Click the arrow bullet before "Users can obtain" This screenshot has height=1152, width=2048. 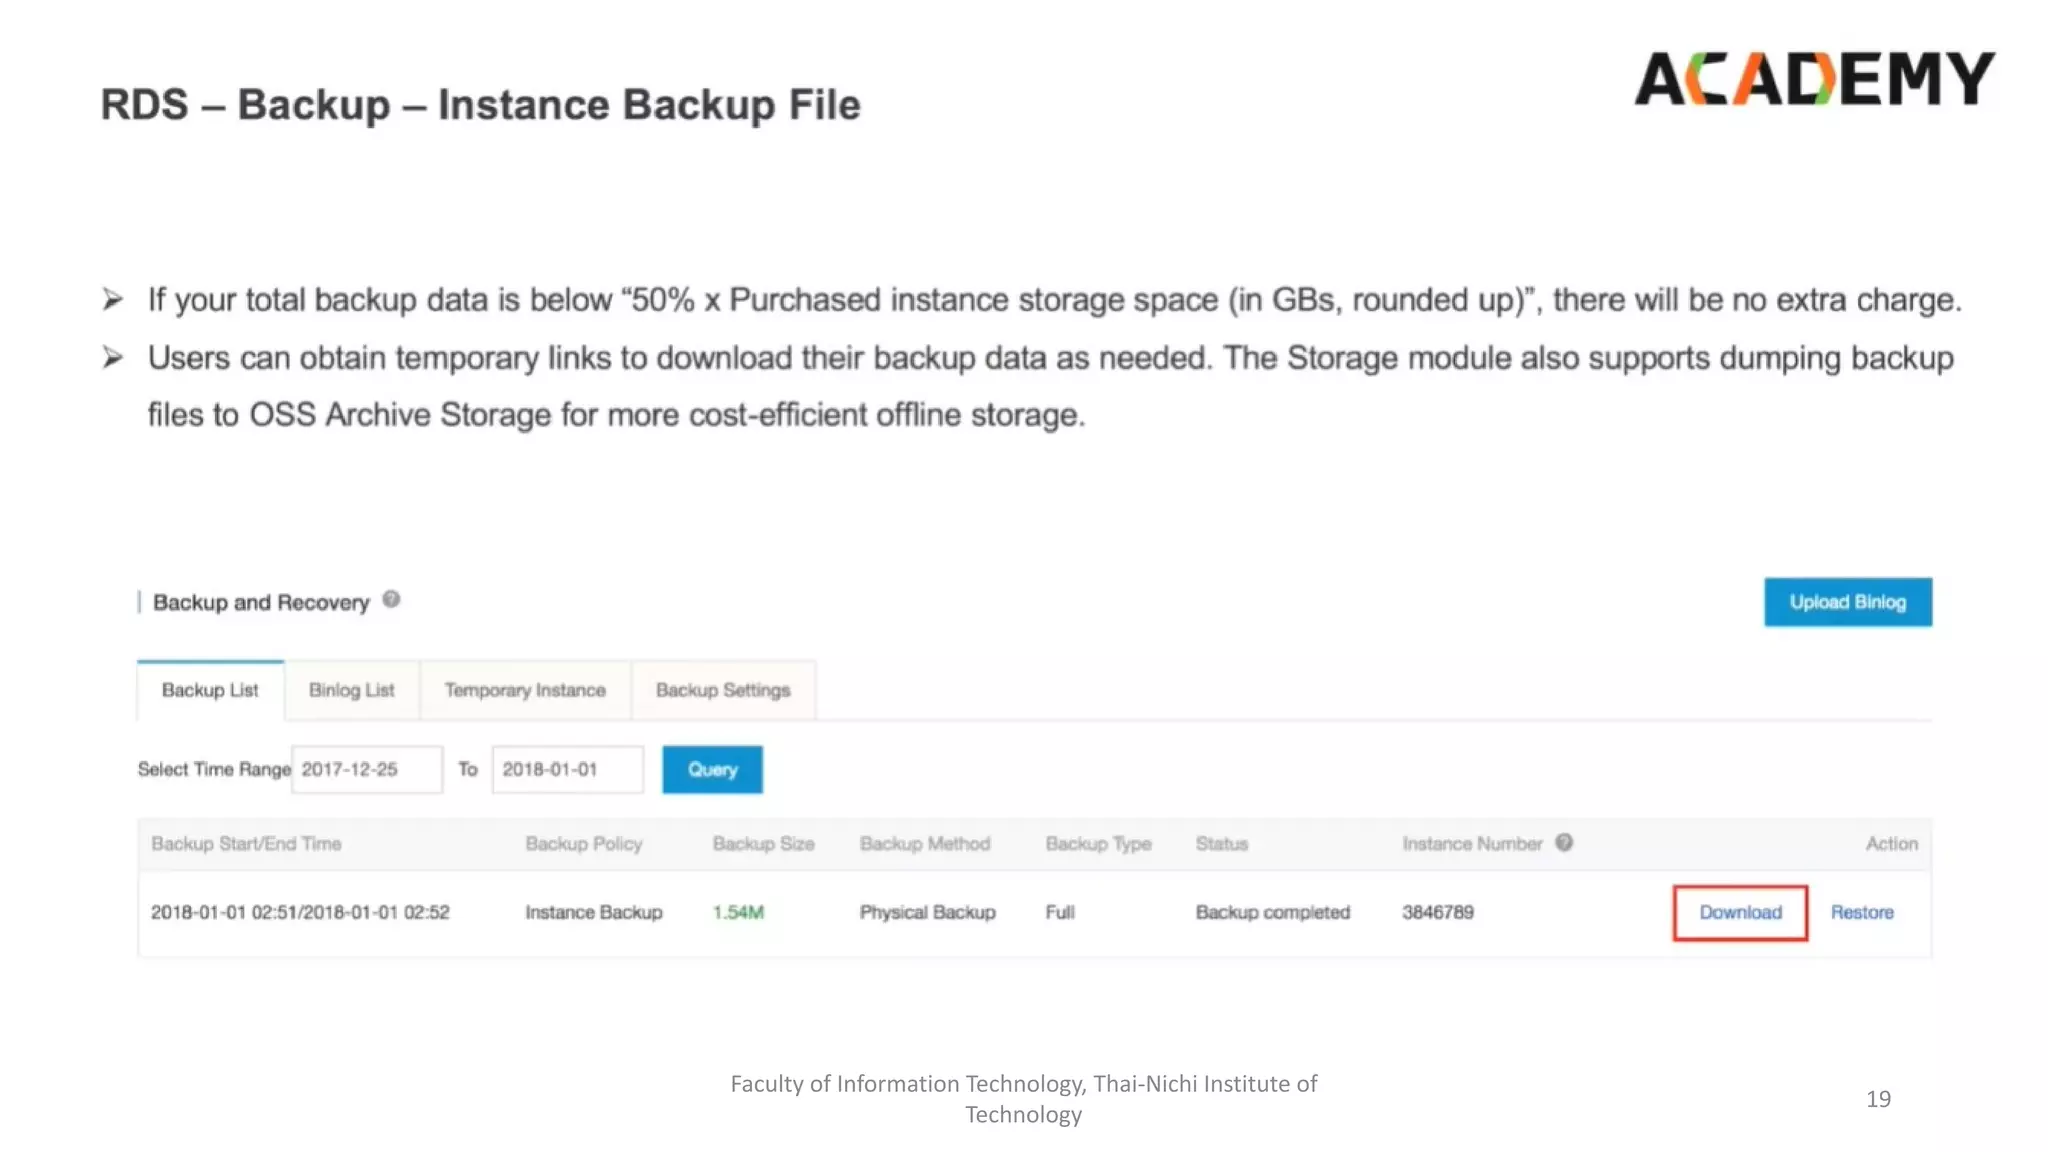click(113, 357)
